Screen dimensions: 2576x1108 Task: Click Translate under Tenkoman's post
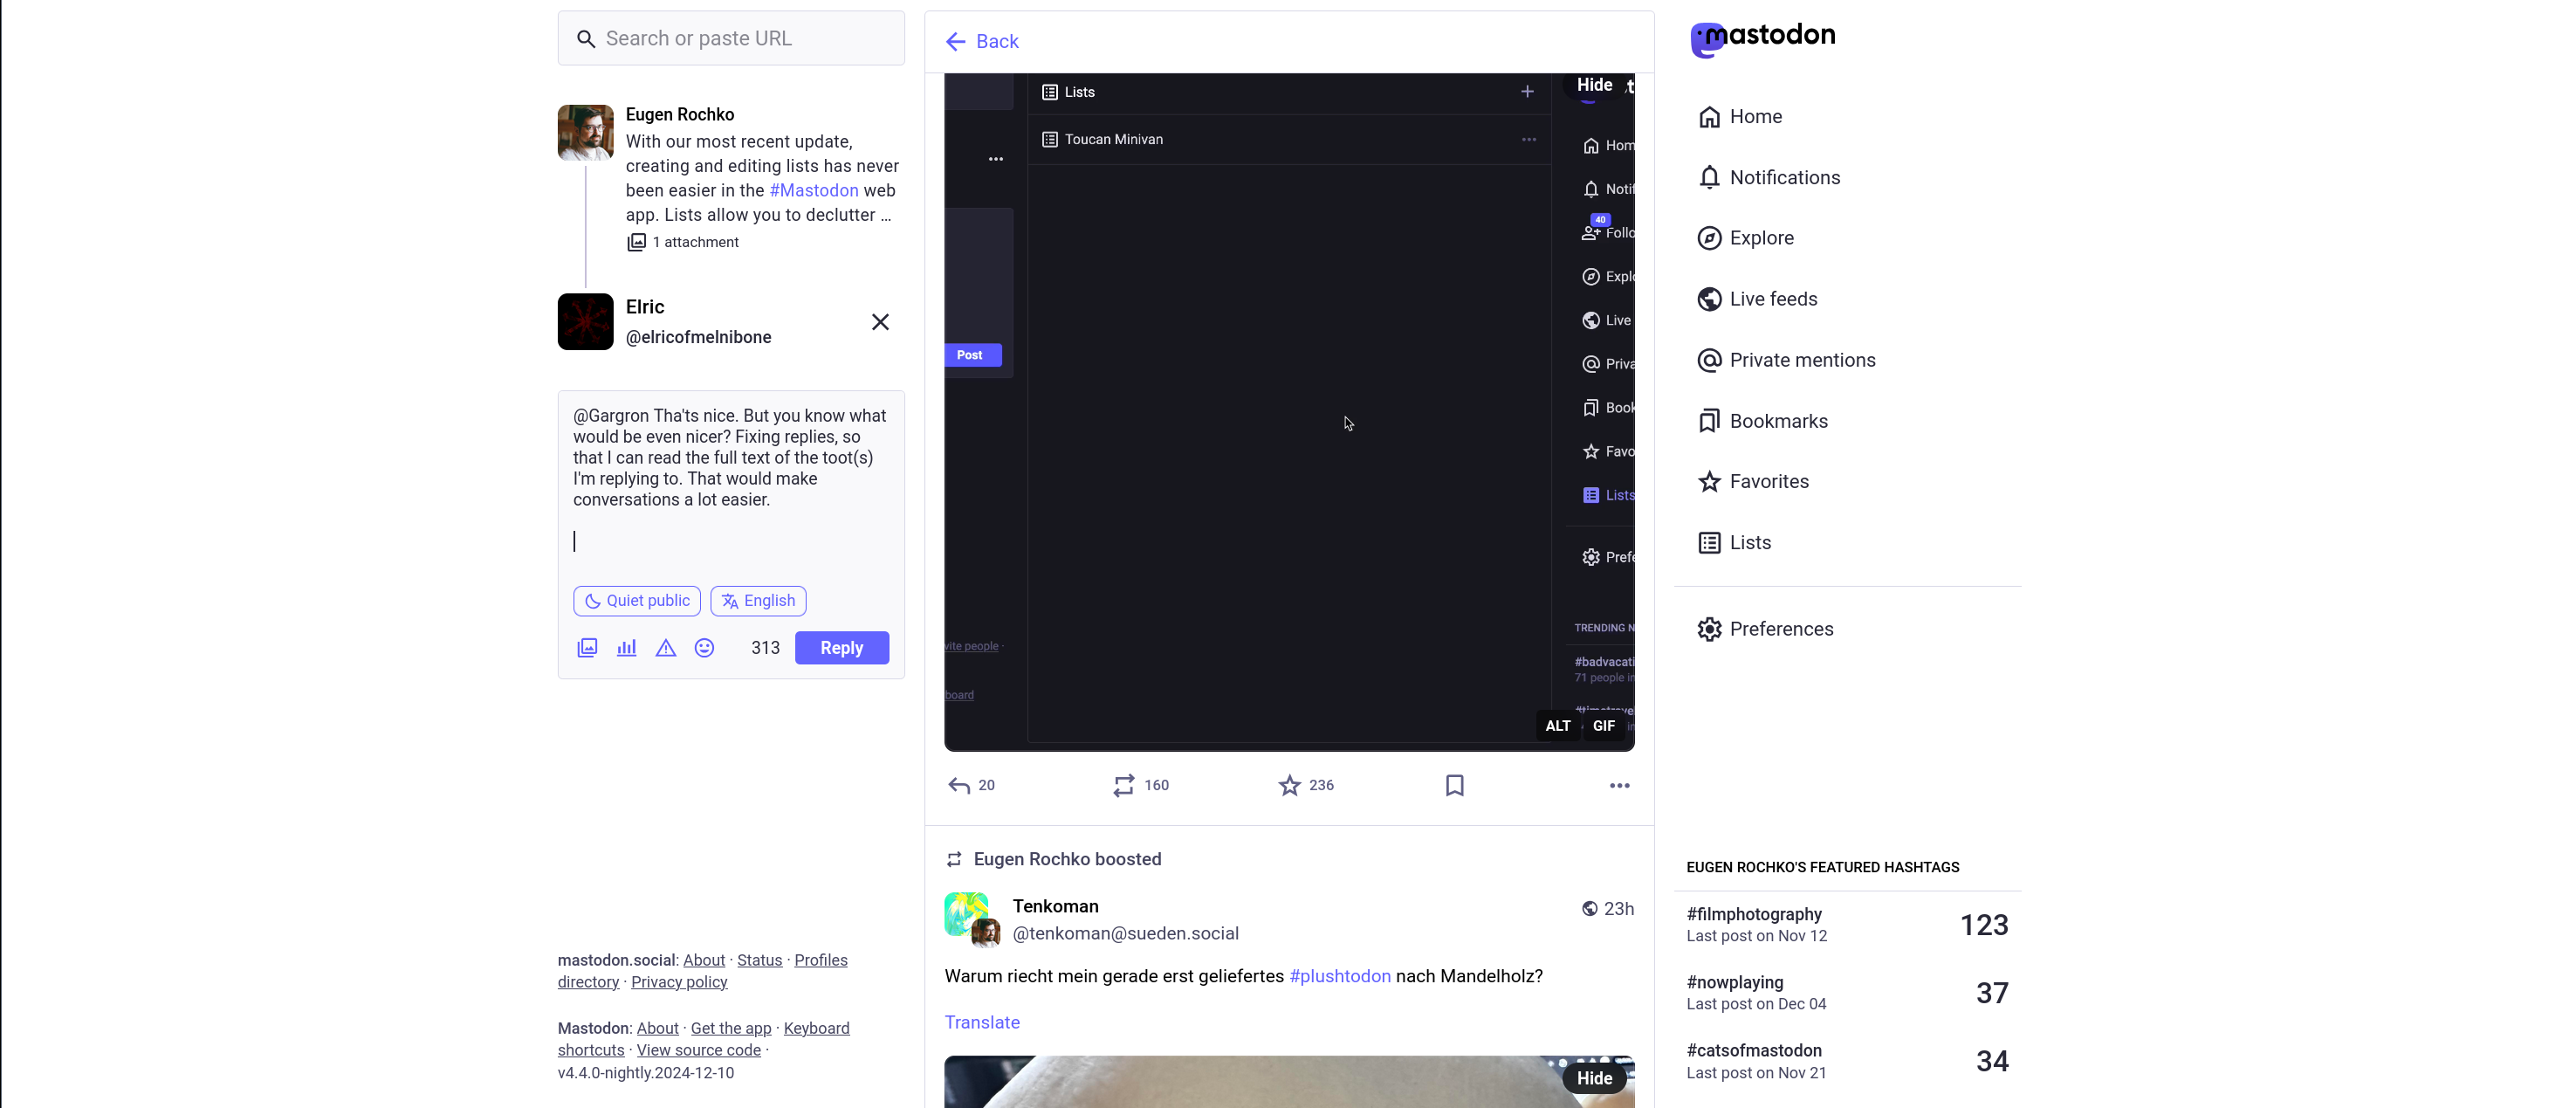pyautogui.click(x=982, y=1022)
